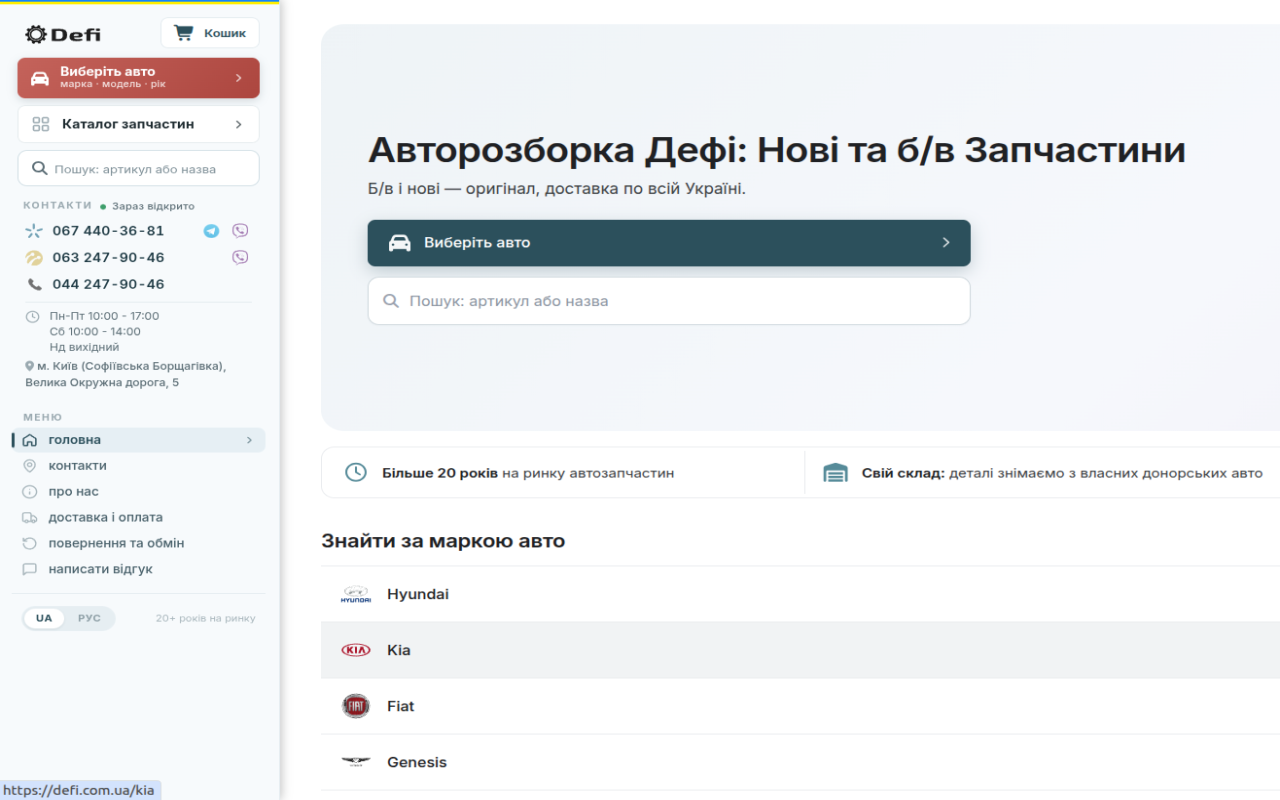Open Viber chat for 067 440-36-81
Image resolution: width=1280 pixels, height=800 pixels.
pos(240,231)
